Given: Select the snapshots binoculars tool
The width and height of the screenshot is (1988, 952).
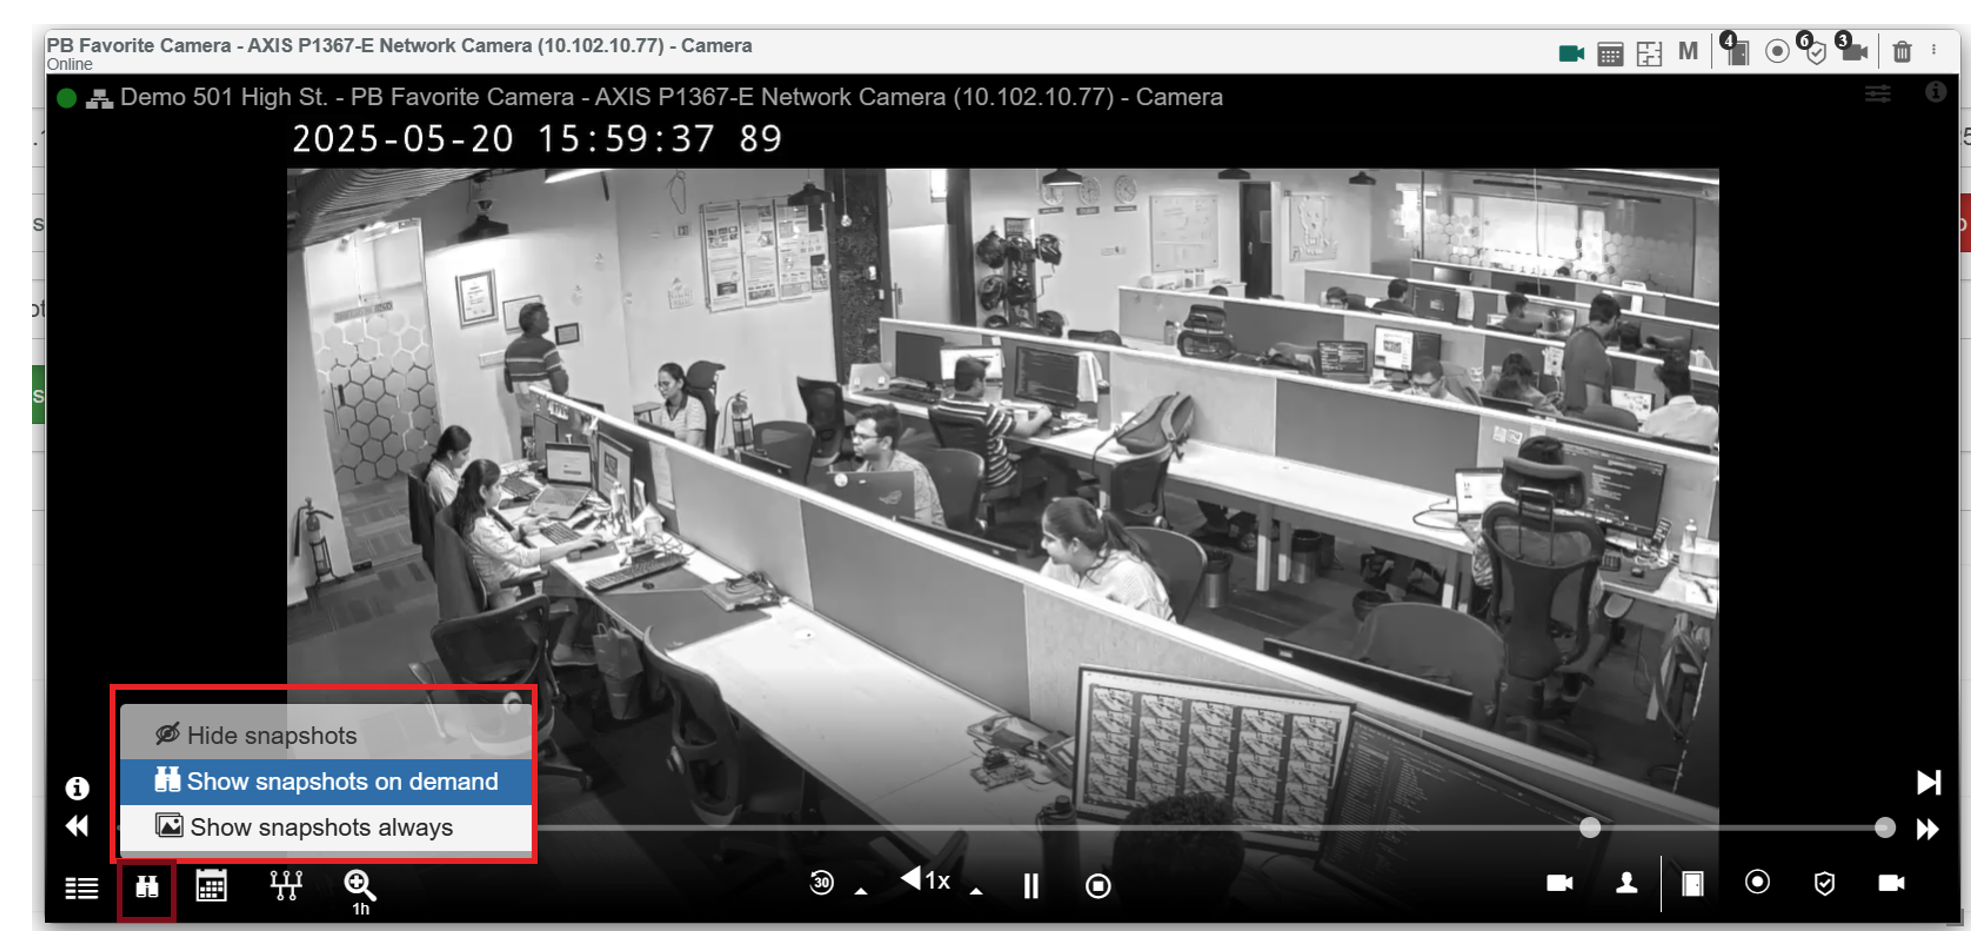Looking at the screenshot, I should pyautogui.click(x=146, y=887).
